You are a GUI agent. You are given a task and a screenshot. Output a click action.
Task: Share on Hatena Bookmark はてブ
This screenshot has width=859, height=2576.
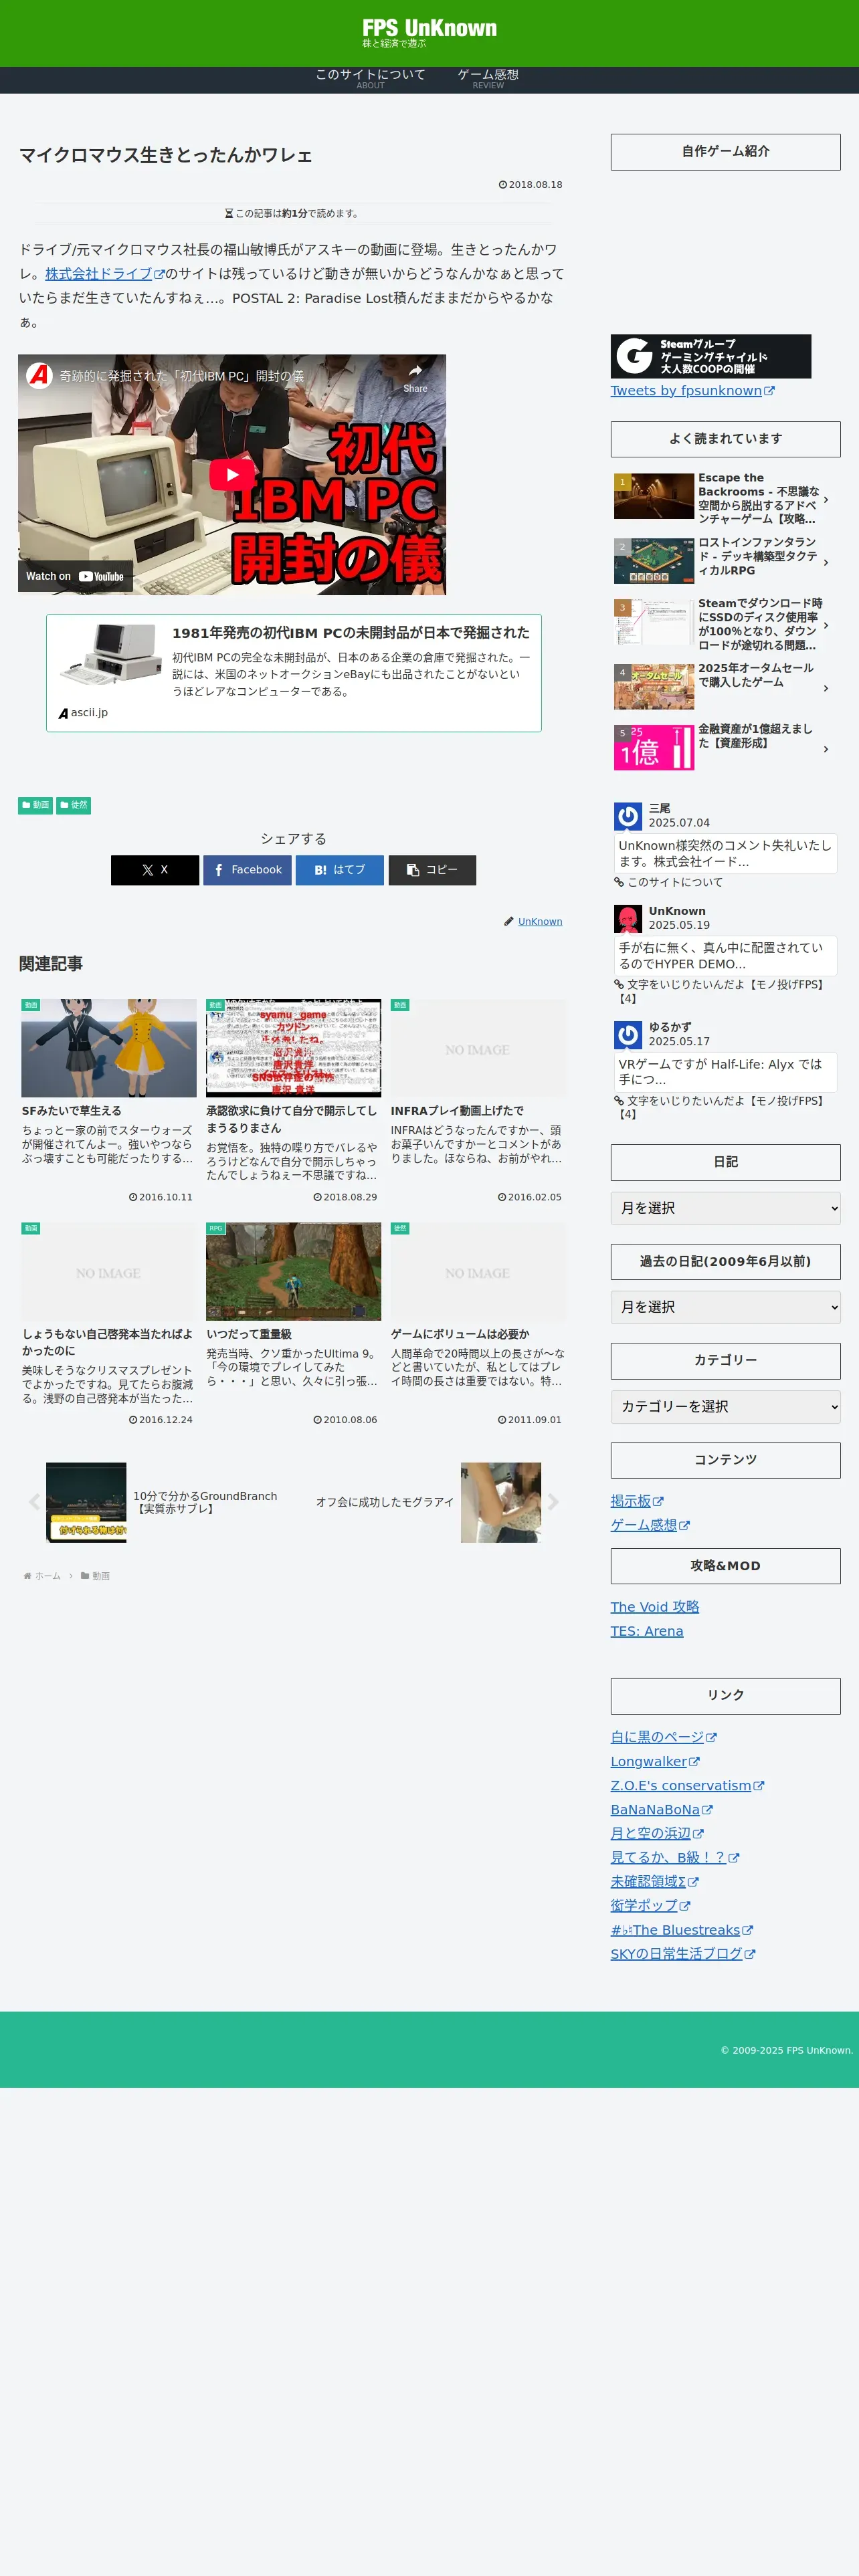point(339,870)
